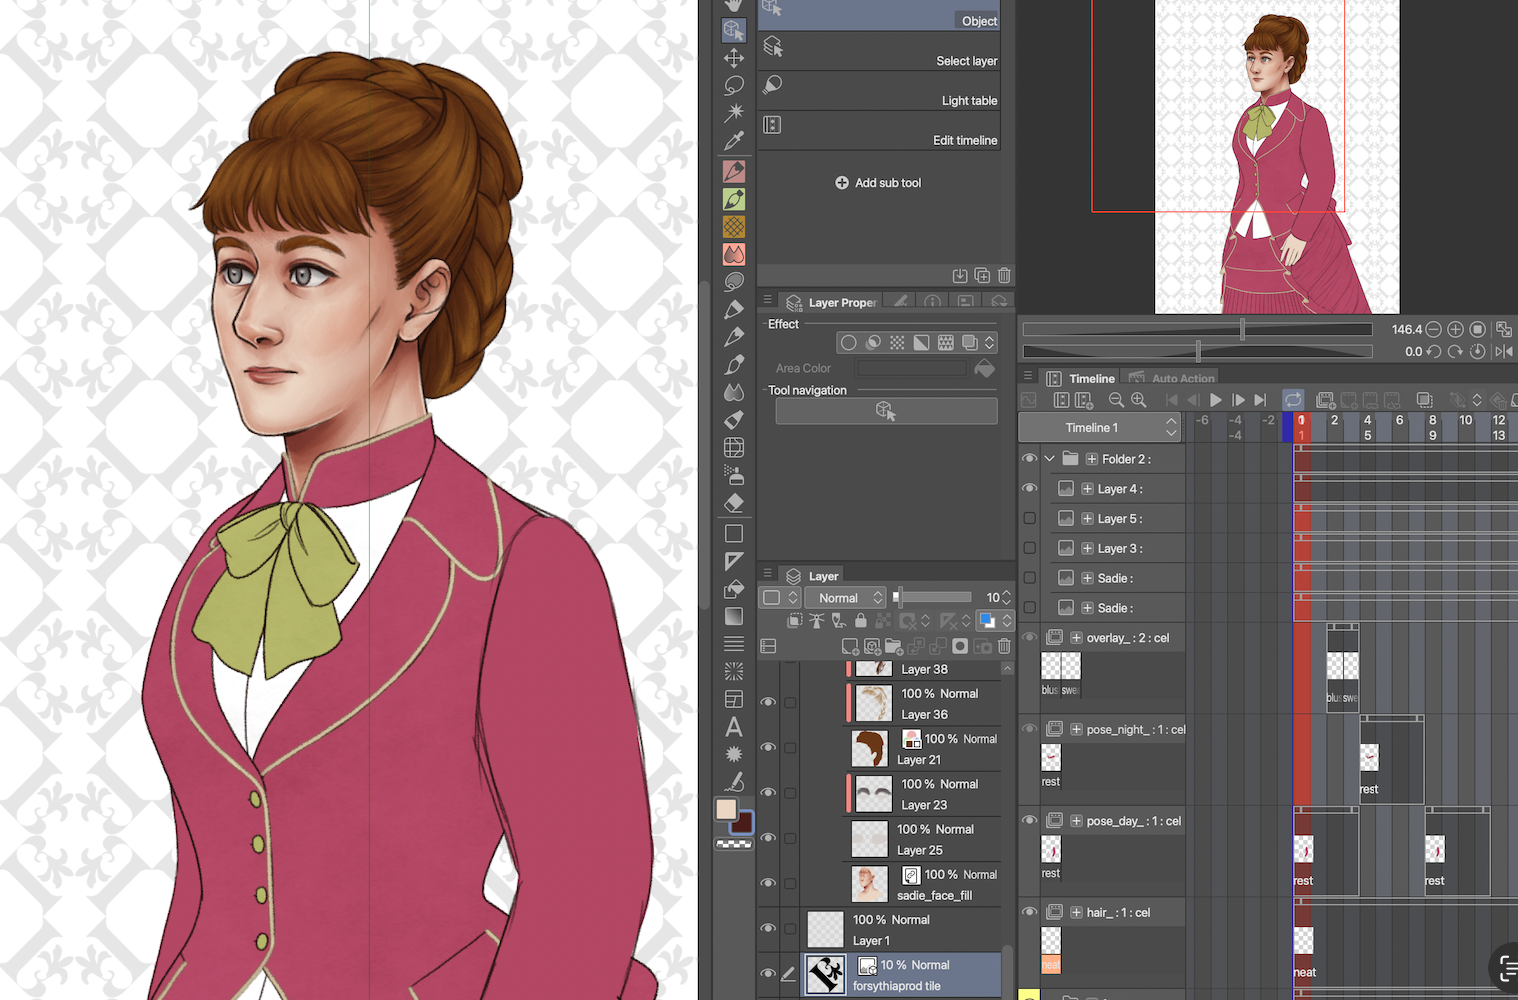Select the Move layer tool
1518x1000 pixels.
click(734, 57)
